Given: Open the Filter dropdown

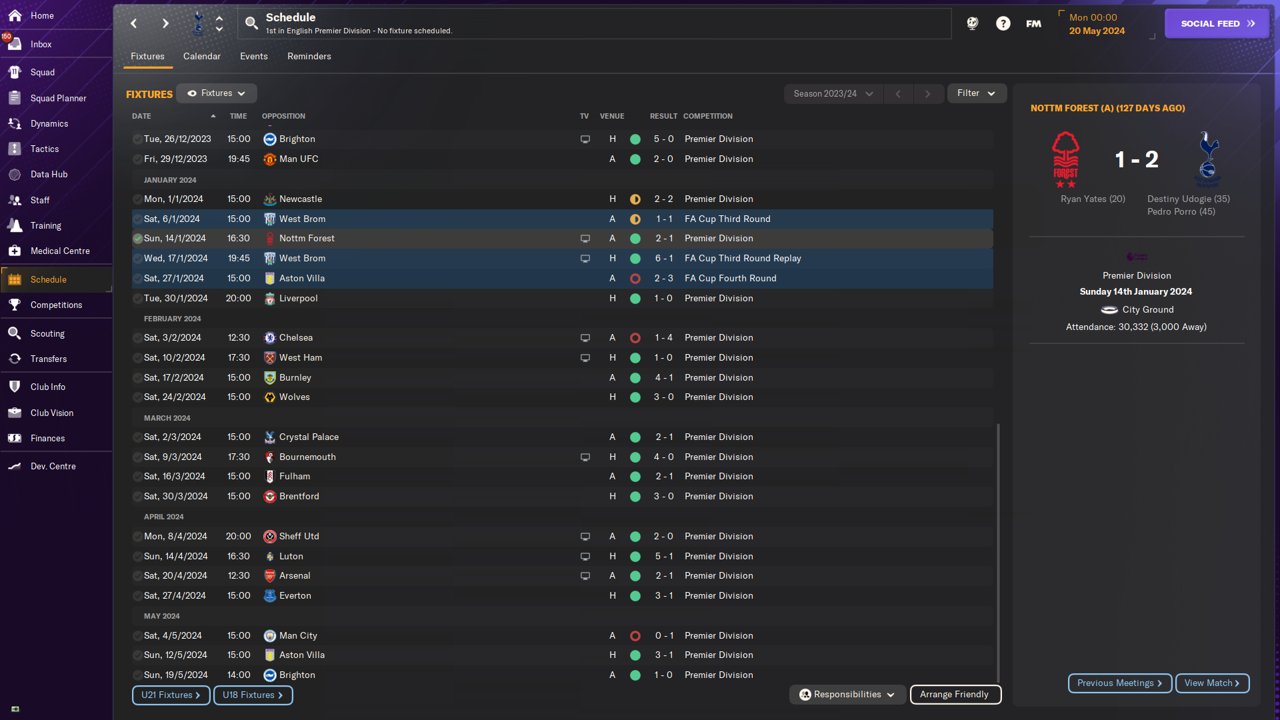Looking at the screenshot, I should point(976,93).
